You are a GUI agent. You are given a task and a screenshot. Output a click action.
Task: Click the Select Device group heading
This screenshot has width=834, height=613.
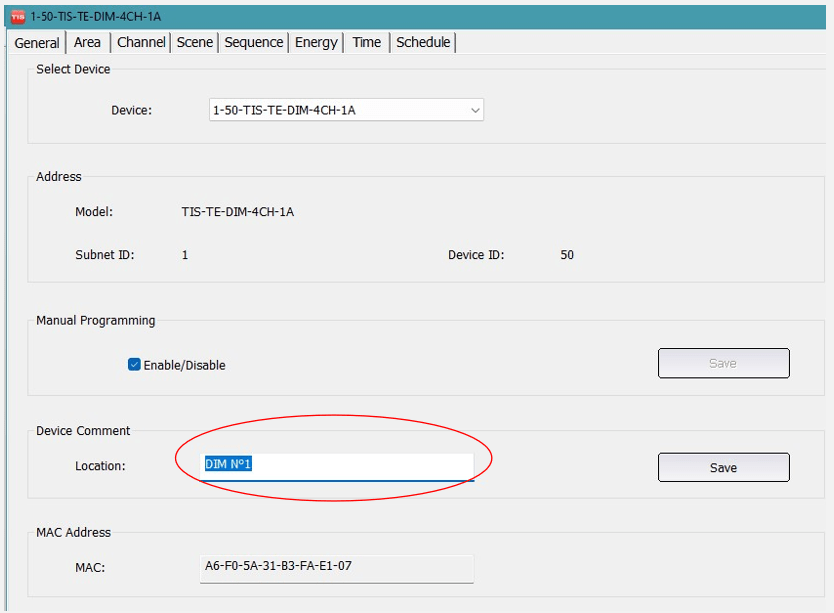coord(73,69)
